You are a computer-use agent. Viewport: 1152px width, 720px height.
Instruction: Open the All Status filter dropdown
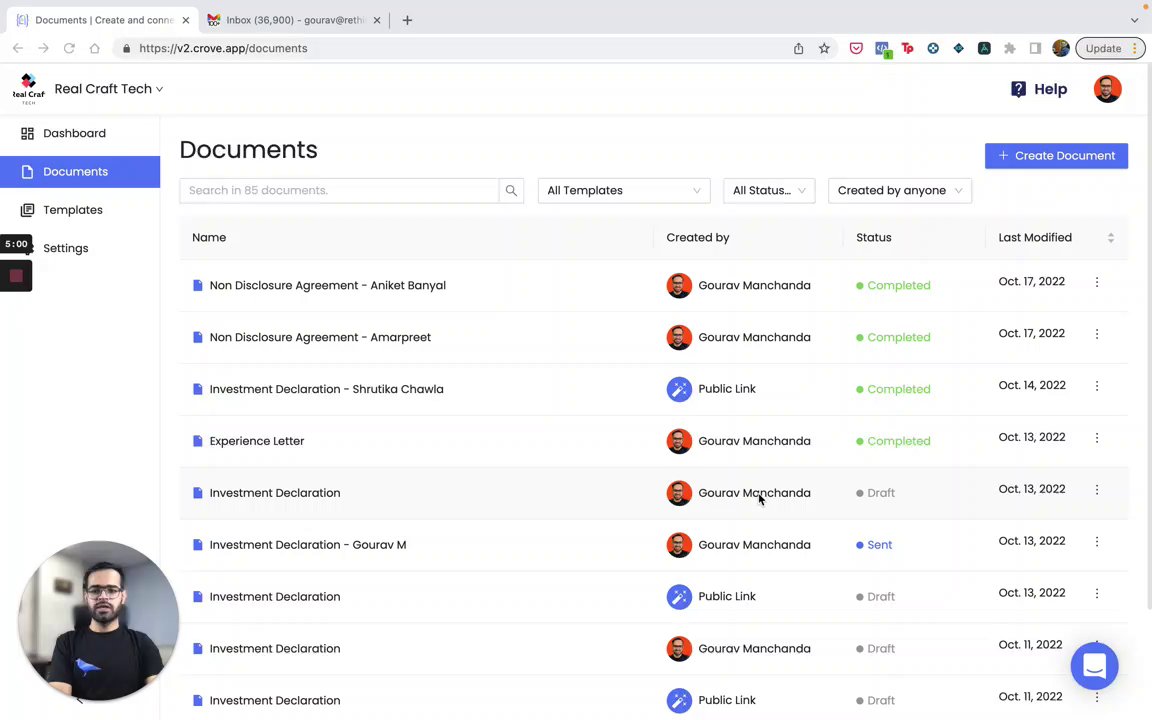pyautogui.click(x=768, y=191)
